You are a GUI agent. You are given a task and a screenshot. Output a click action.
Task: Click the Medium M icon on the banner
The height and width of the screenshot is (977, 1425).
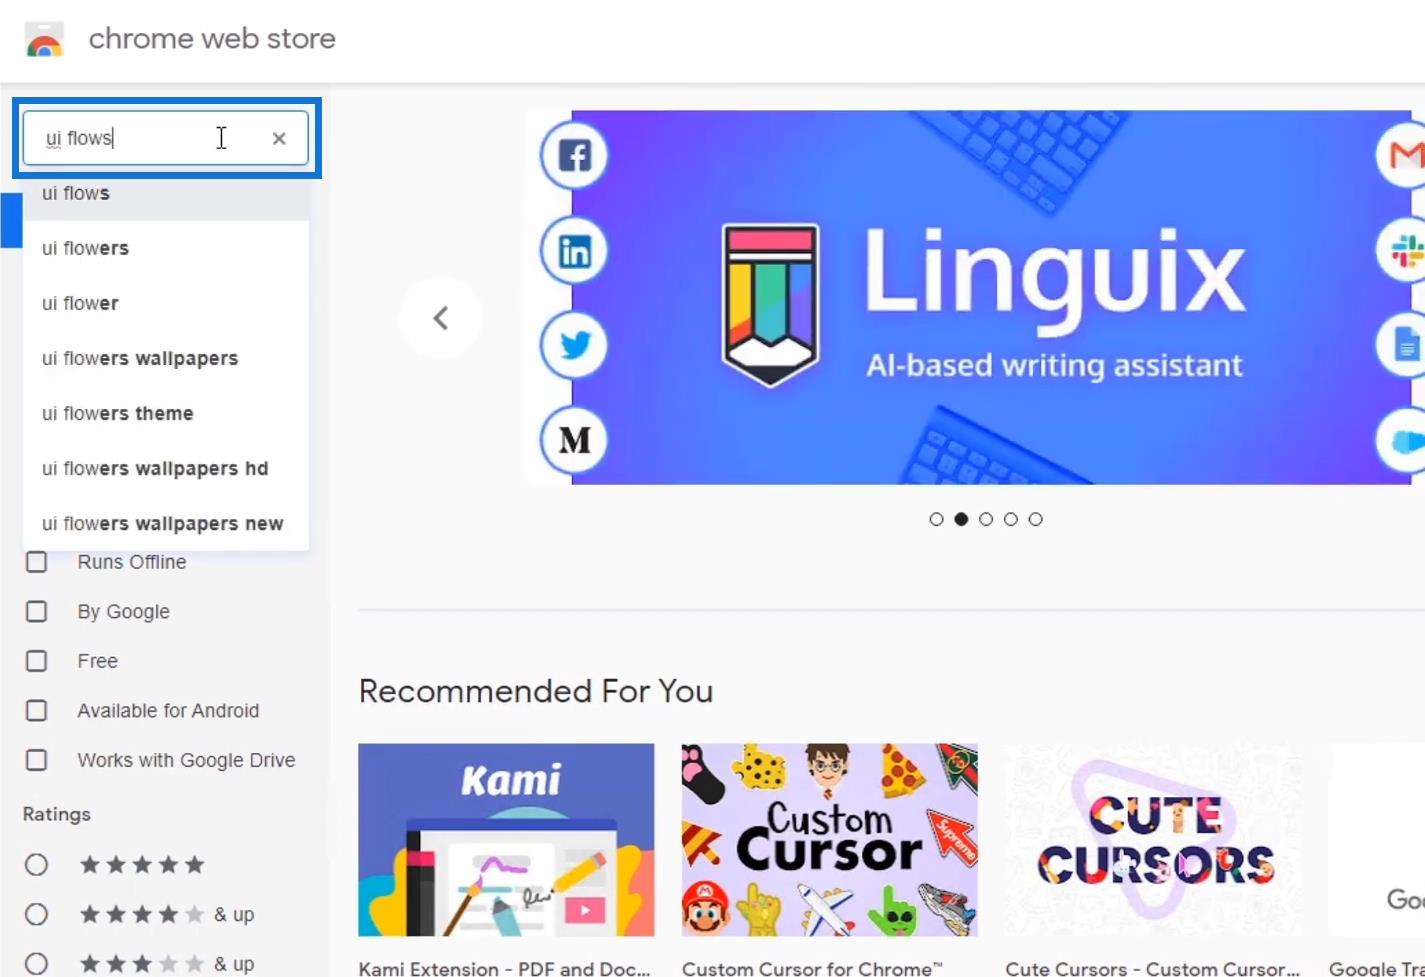pos(574,440)
